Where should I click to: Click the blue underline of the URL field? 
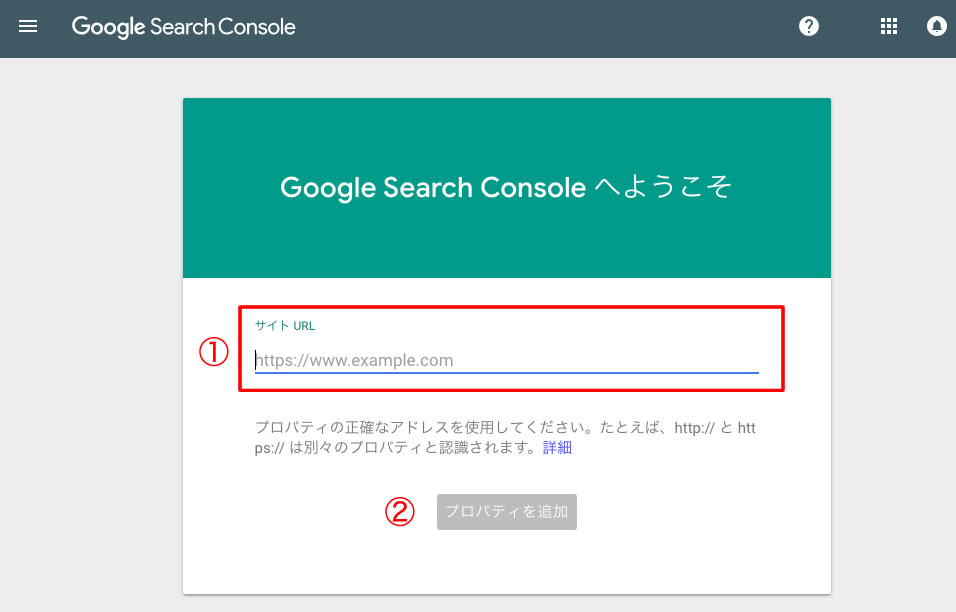[x=506, y=372]
